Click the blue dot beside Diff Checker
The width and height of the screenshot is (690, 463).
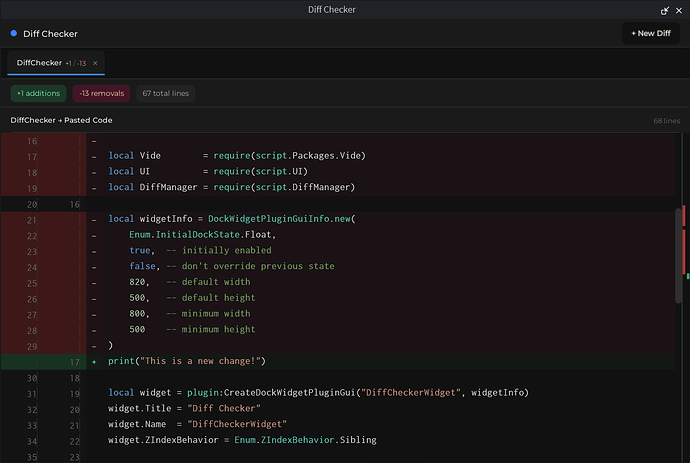tap(13, 34)
